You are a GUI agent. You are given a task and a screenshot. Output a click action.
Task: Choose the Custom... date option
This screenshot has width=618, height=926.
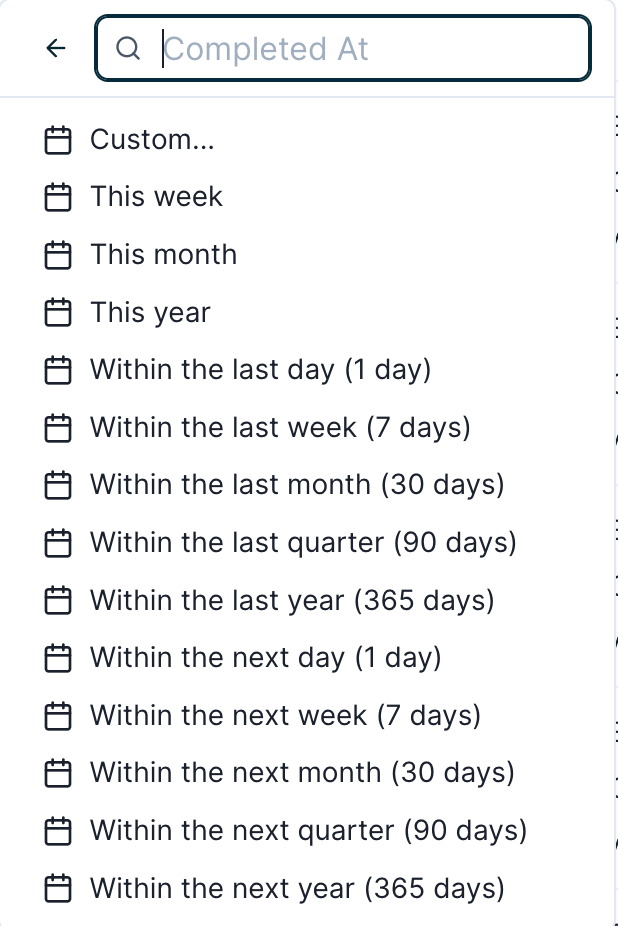click(x=152, y=139)
